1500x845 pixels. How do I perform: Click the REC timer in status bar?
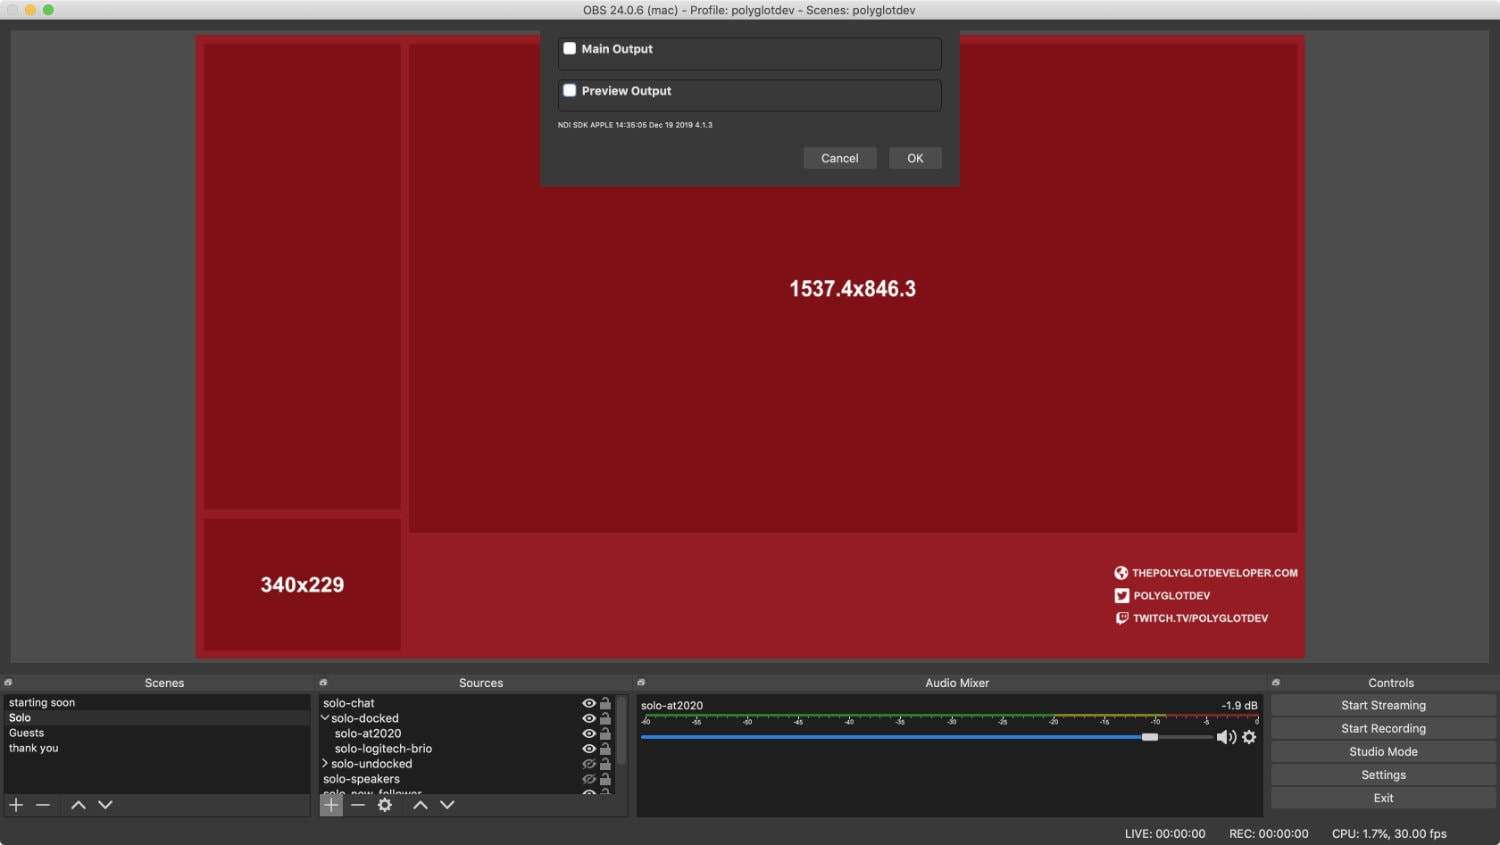(1269, 833)
